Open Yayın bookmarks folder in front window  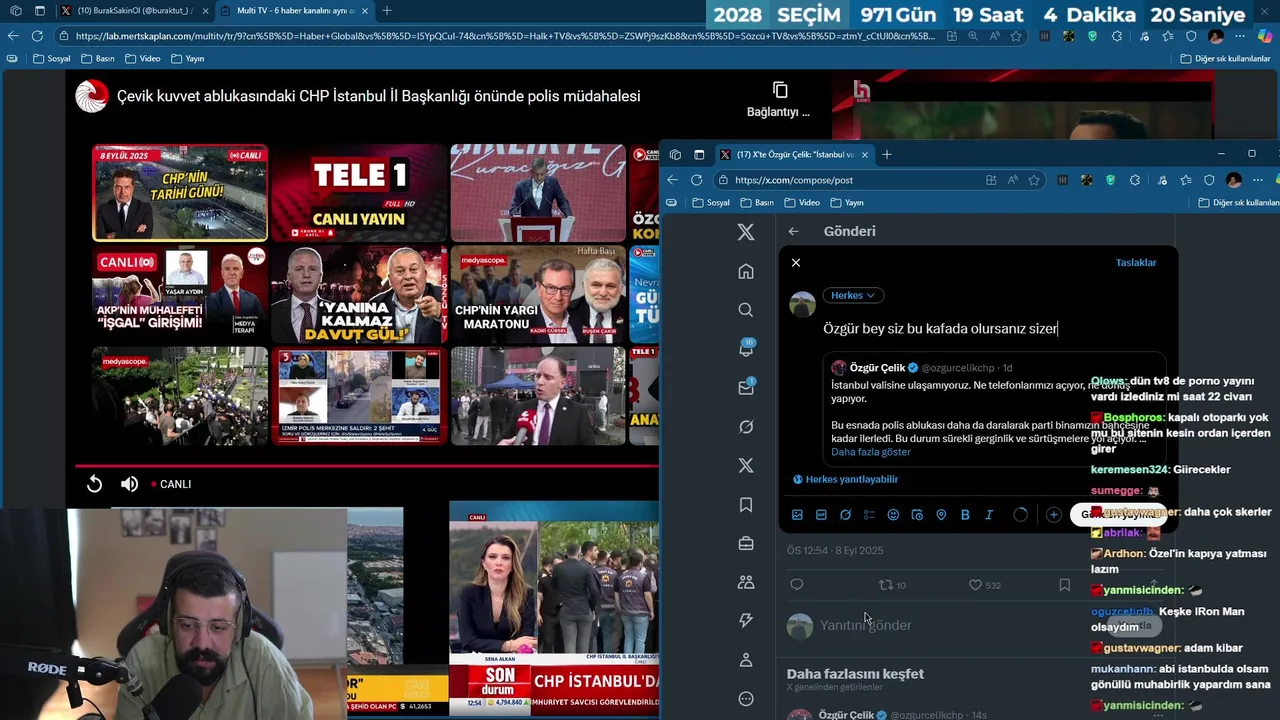tap(848, 202)
